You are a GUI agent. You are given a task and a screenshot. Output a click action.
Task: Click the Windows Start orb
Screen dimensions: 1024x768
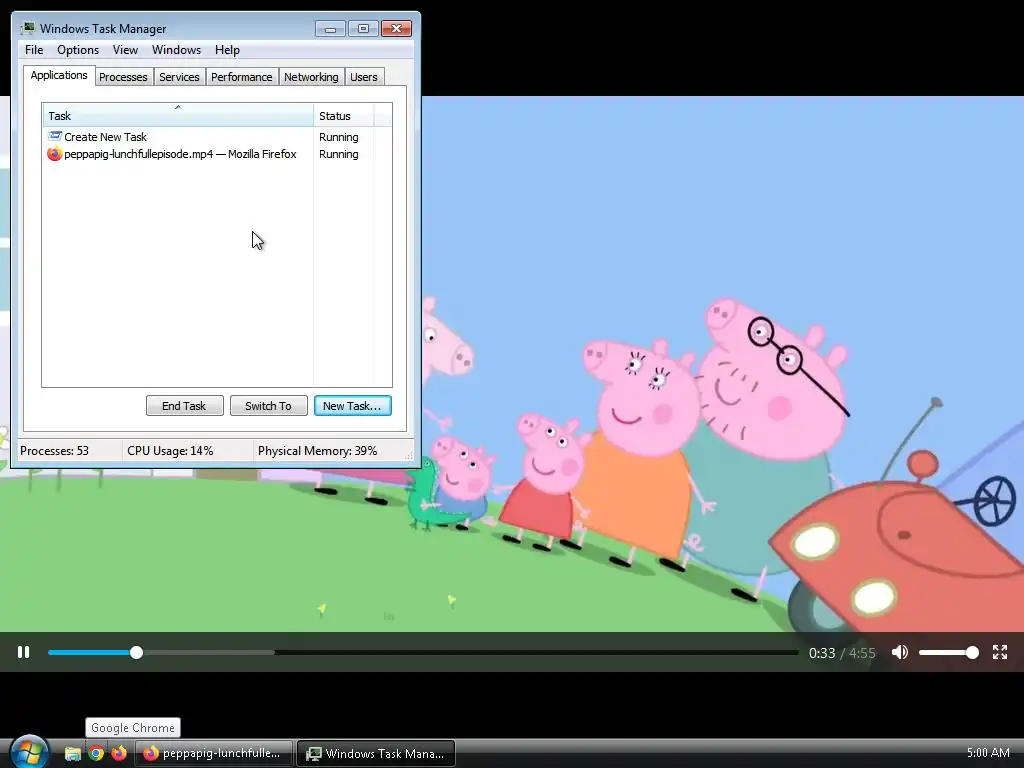[x=29, y=752]
